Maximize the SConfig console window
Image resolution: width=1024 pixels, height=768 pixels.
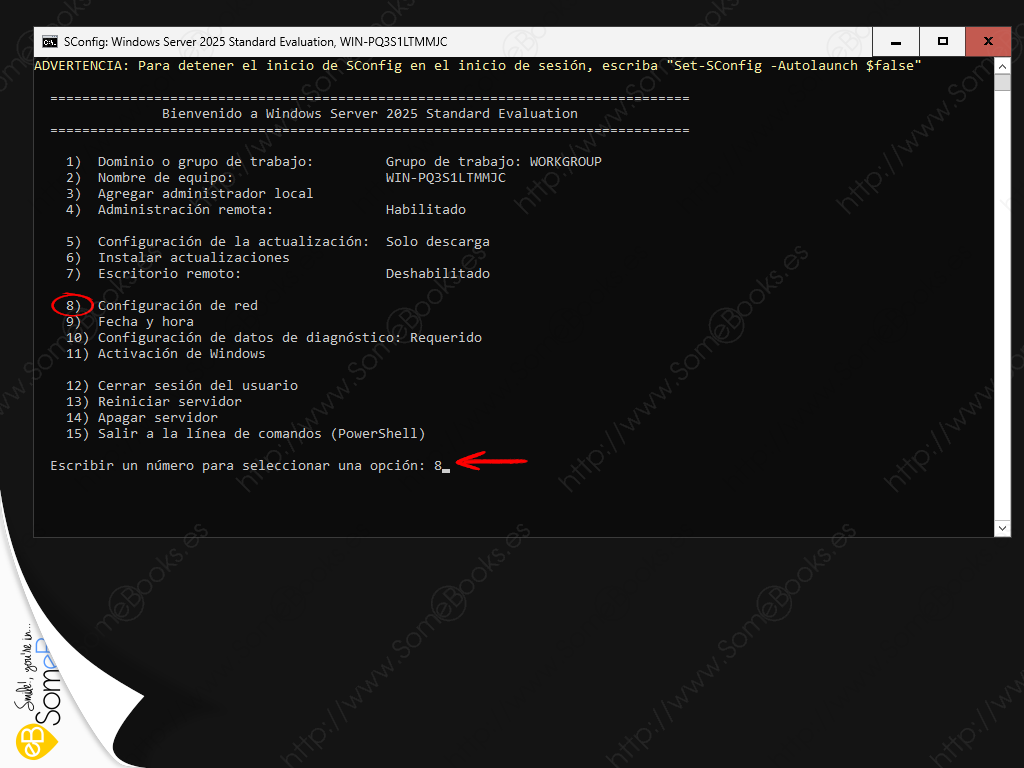[942, 42]
